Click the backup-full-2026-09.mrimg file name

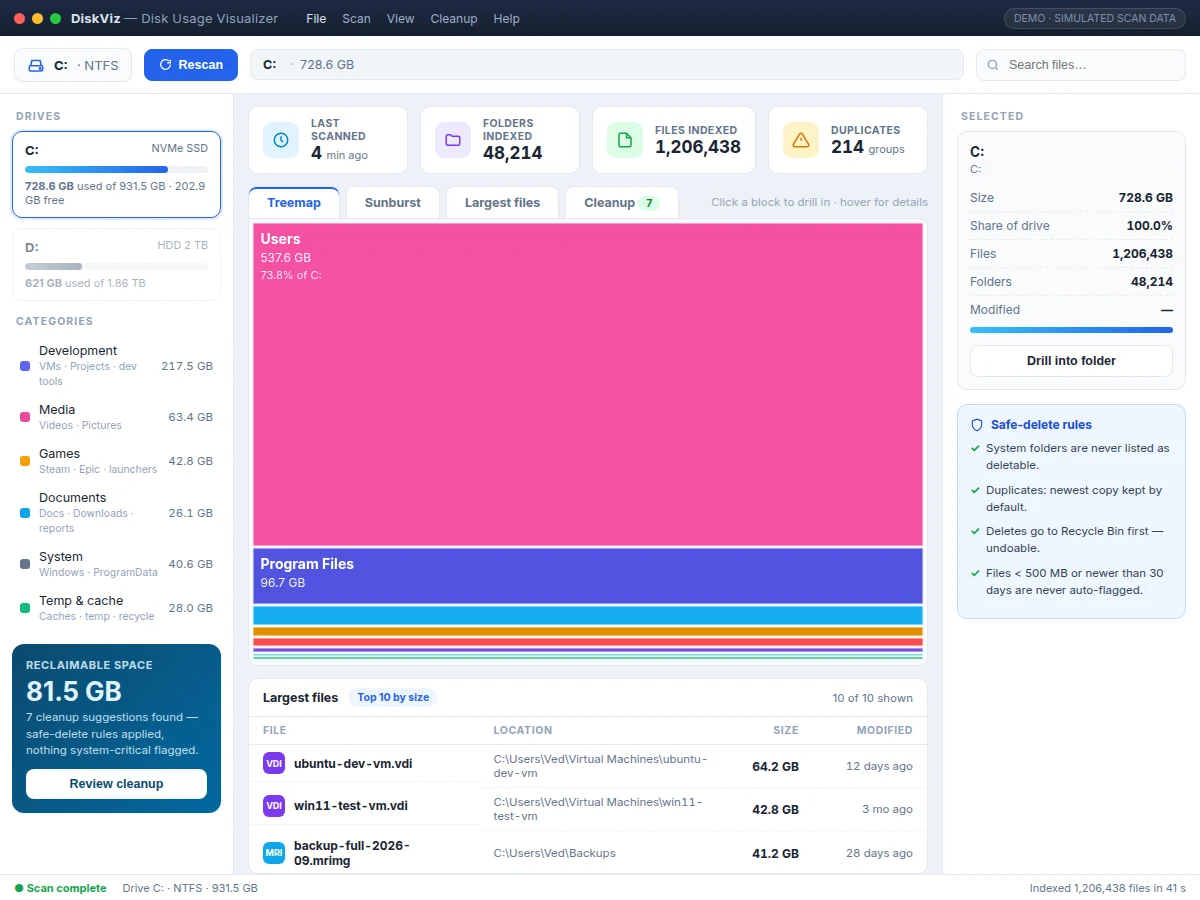[x=352, y=853]
